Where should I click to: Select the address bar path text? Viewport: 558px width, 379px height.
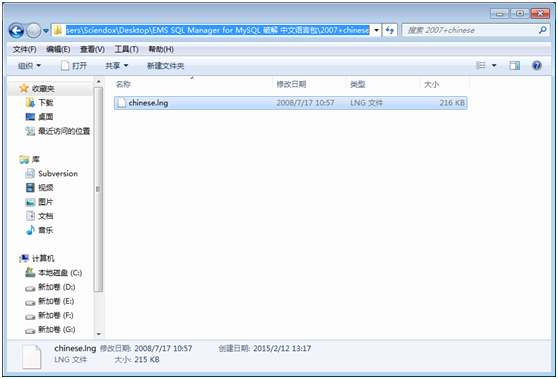click(217, 30)
